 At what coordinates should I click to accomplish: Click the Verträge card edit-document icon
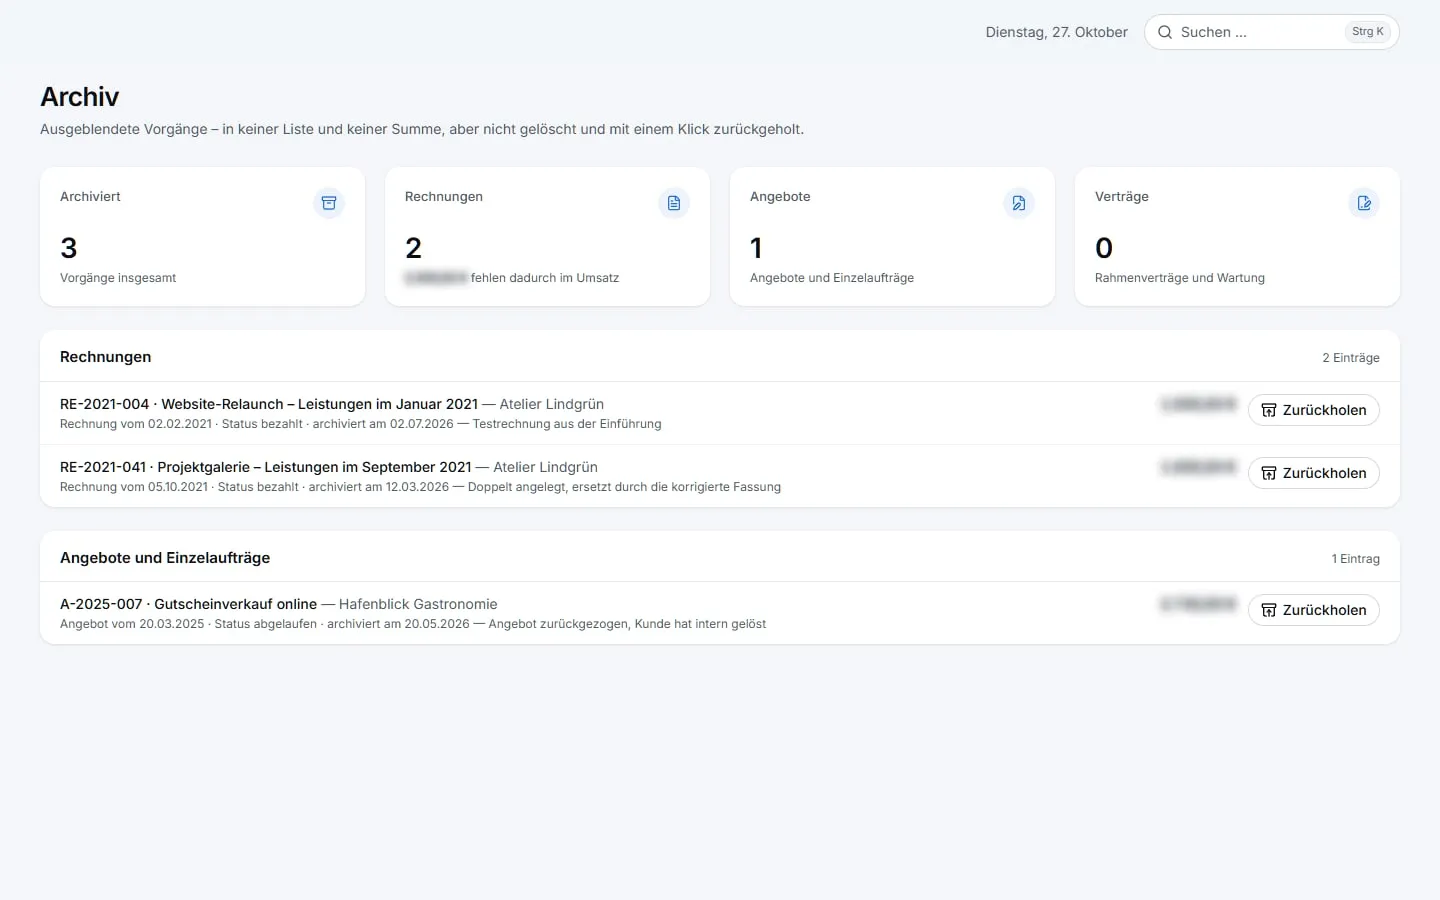1364,203
